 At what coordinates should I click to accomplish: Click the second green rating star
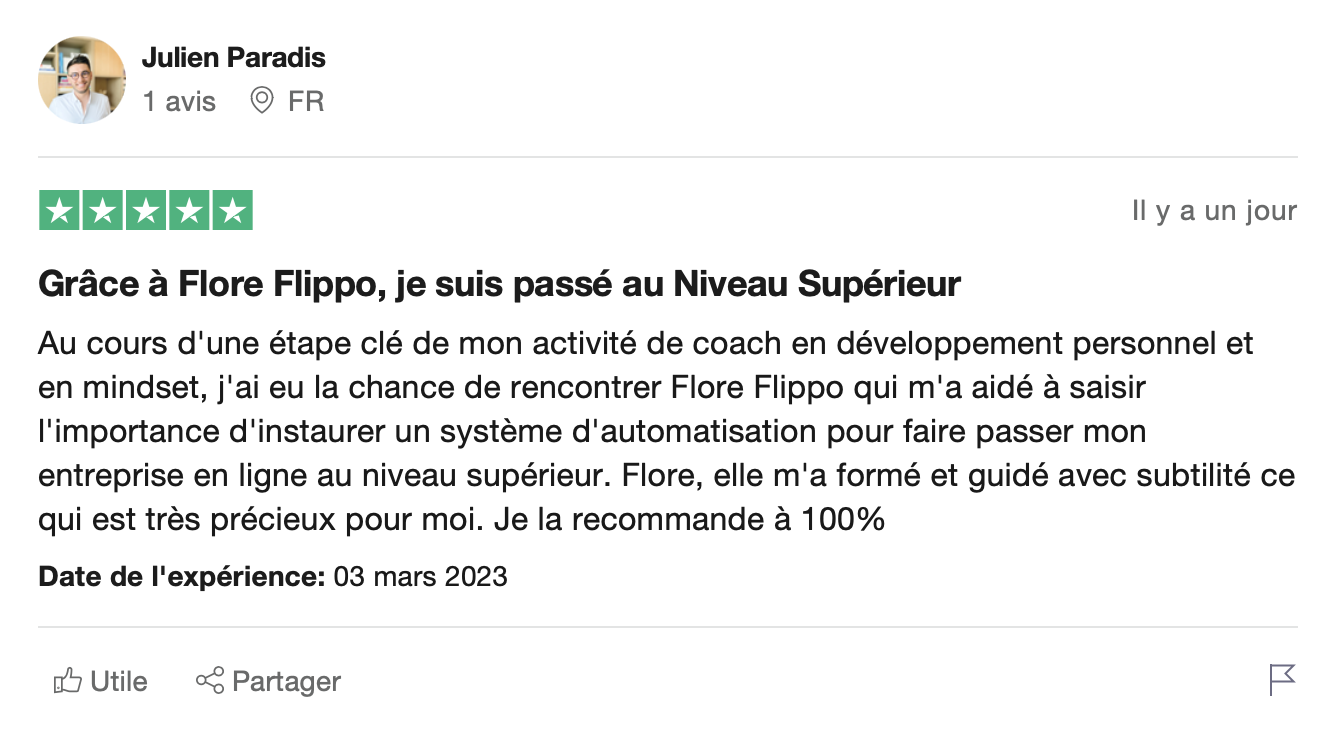point(102,210)
